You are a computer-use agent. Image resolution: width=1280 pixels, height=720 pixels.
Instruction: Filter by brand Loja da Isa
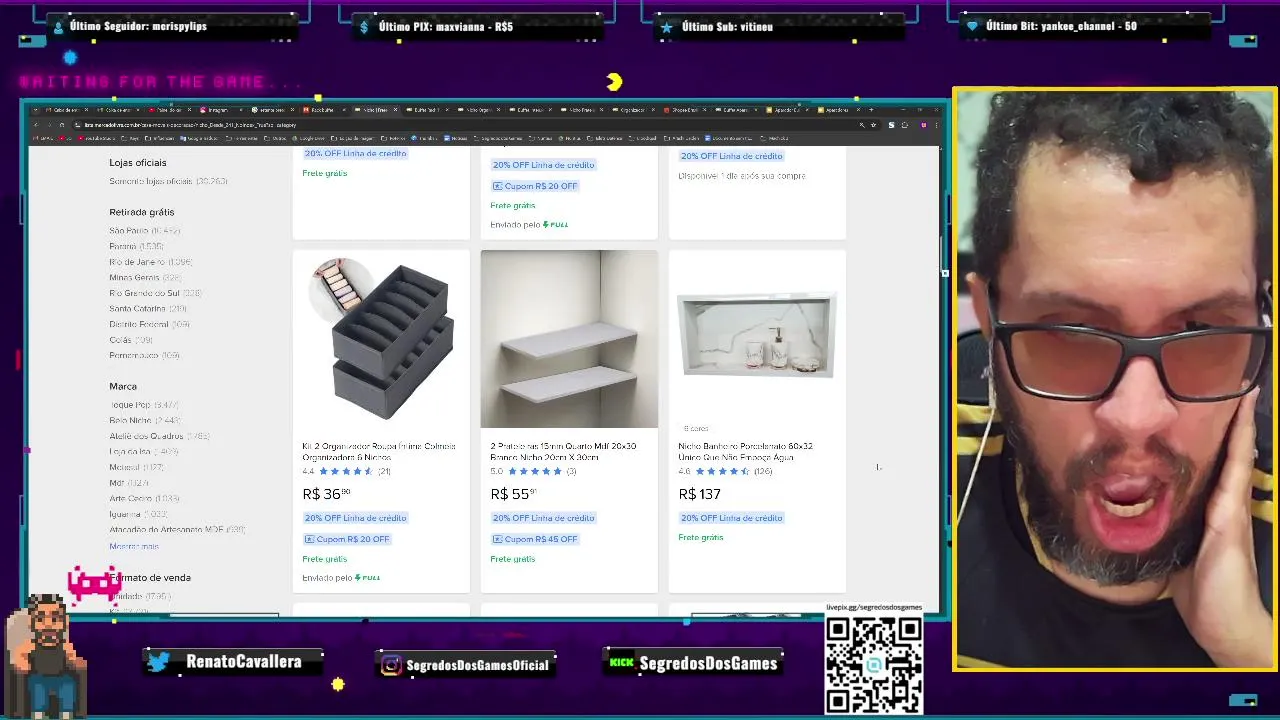point(143,451)
